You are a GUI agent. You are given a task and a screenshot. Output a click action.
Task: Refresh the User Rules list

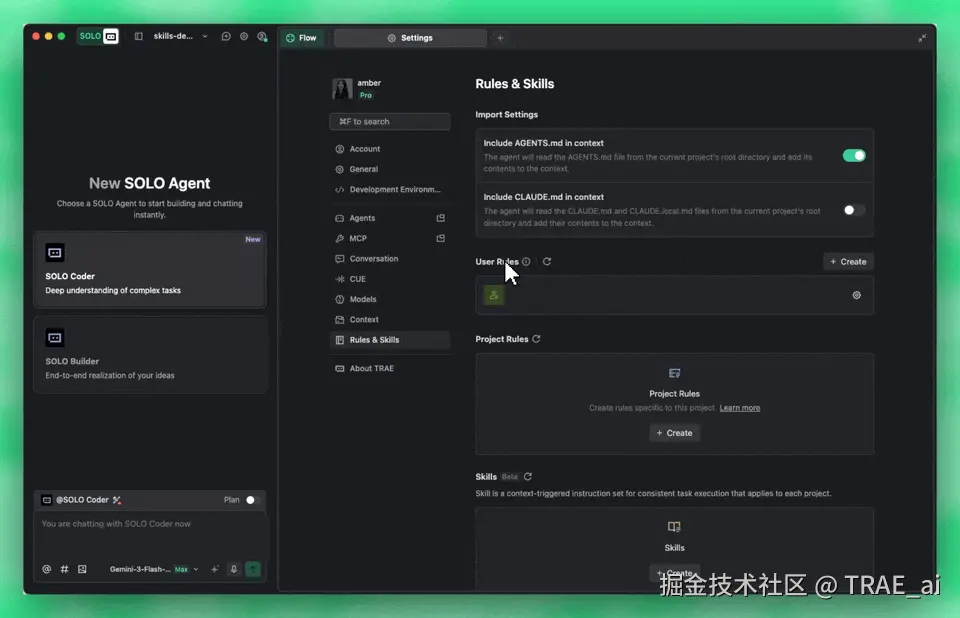547,262
